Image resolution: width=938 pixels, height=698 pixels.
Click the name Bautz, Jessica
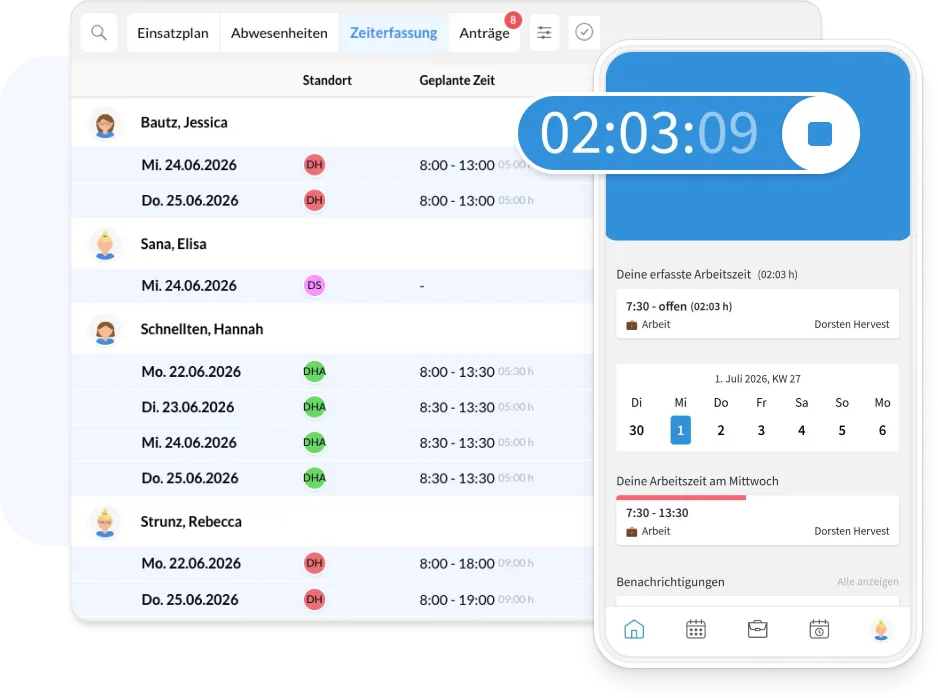(184, 123)
